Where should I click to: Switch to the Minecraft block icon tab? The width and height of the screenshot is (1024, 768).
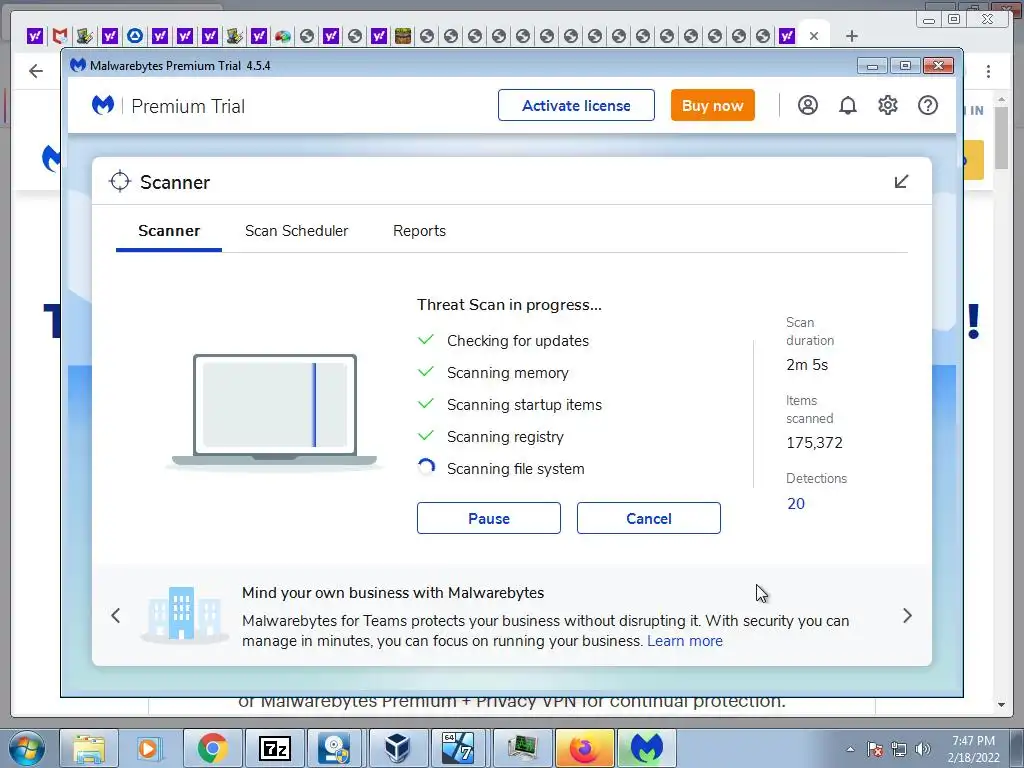(x=403, y=36)
